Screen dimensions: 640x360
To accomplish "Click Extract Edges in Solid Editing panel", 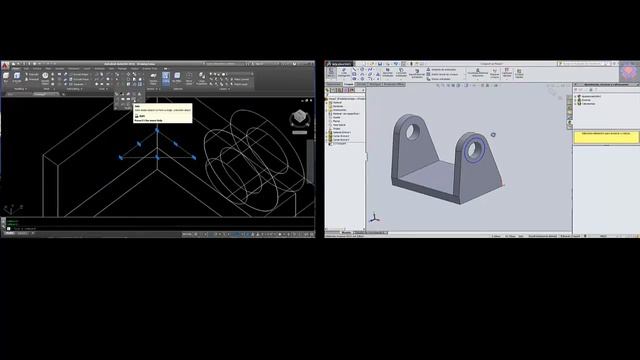I will point(80,74).
